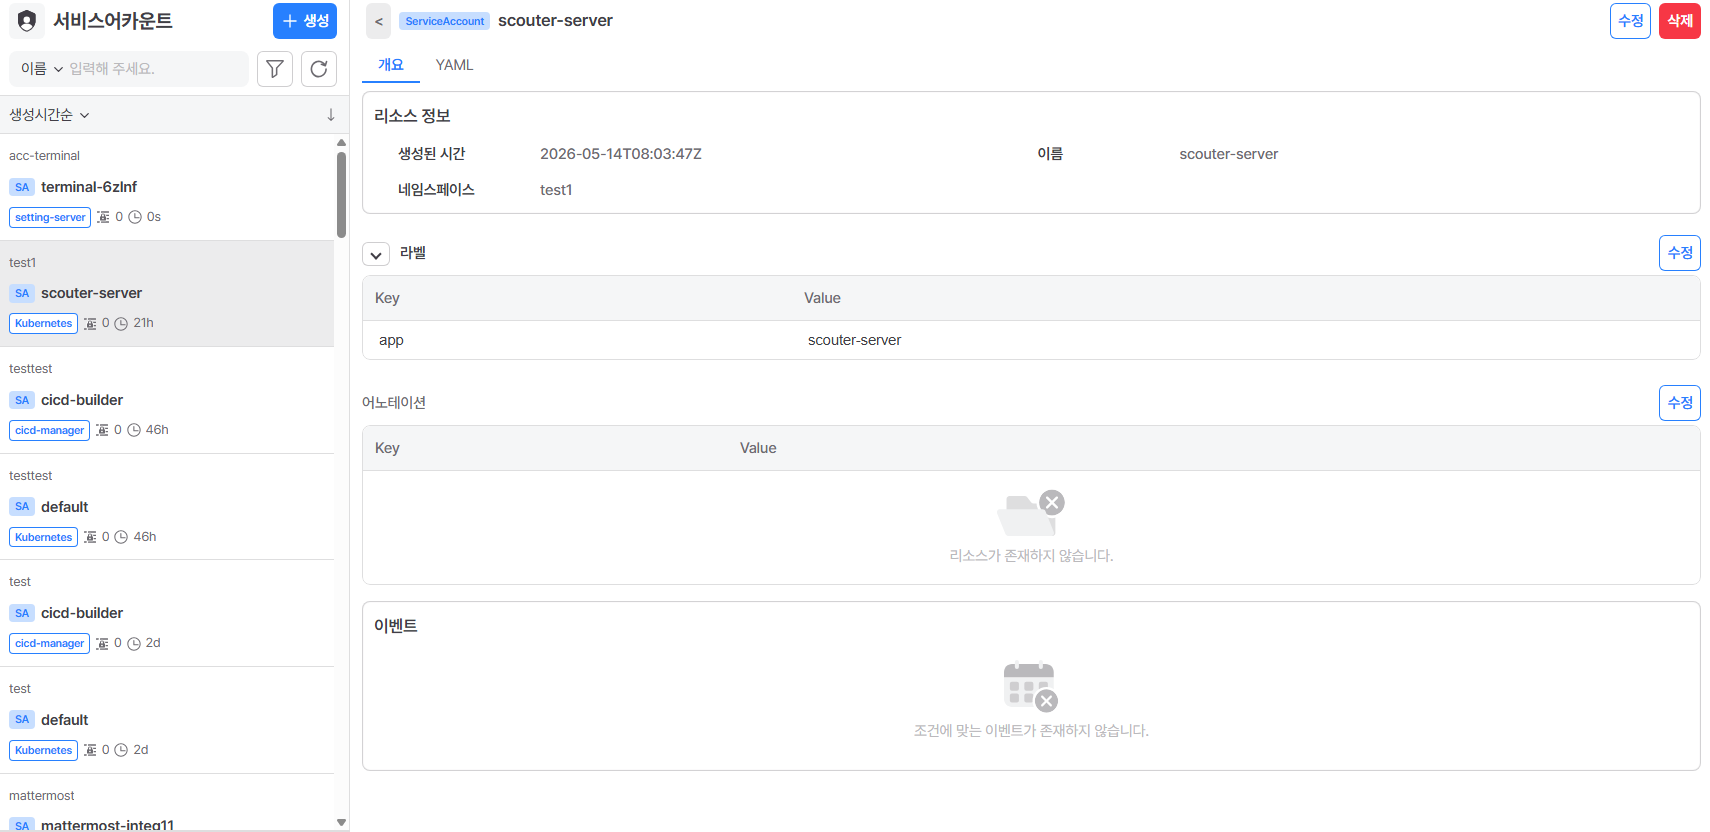Image resolution: width=1710 pixels, height=832 pixels.
Task: Reverse sort order with the arrow icon
Action: [331, 115]
